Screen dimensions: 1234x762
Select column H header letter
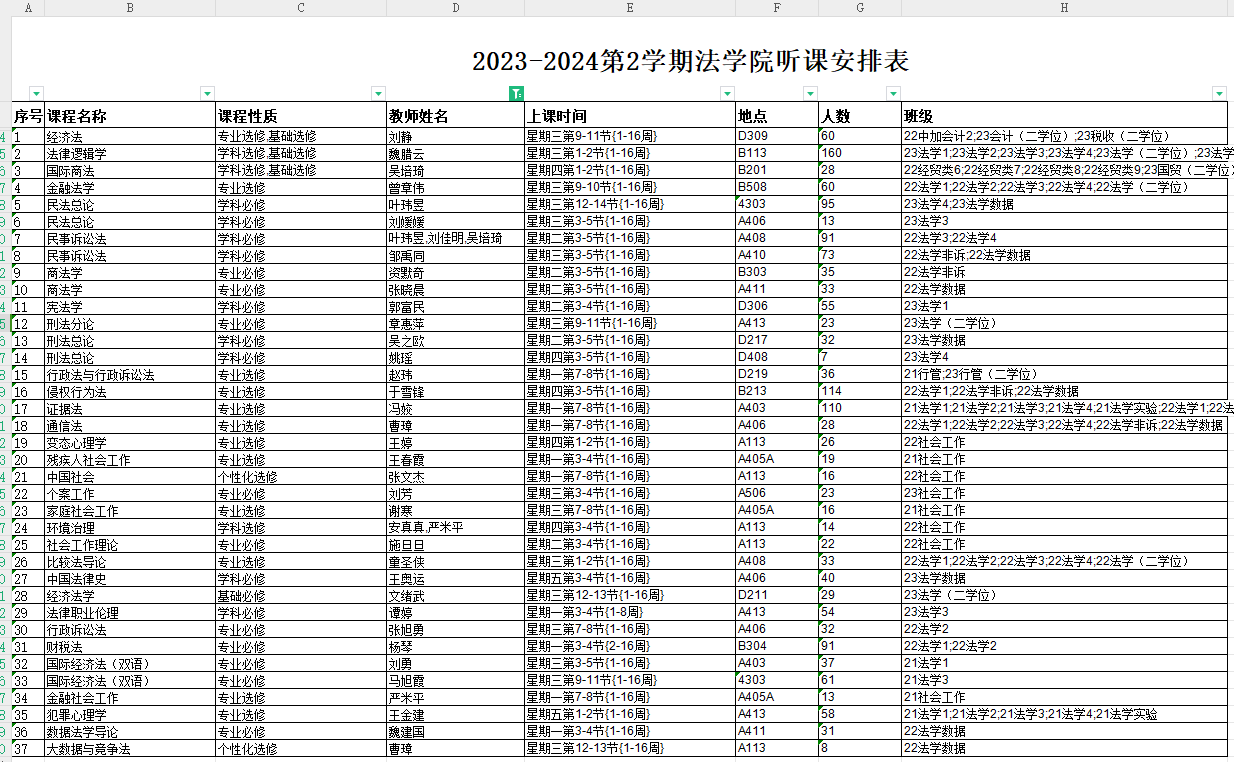1064,7
